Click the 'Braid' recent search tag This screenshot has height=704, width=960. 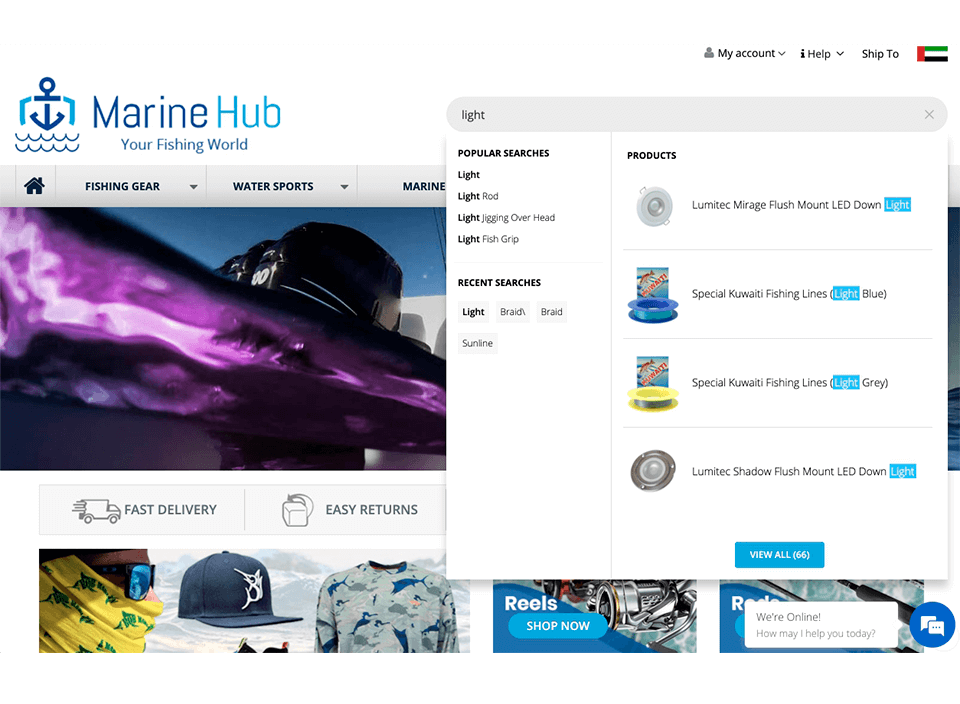pos(551,312)
